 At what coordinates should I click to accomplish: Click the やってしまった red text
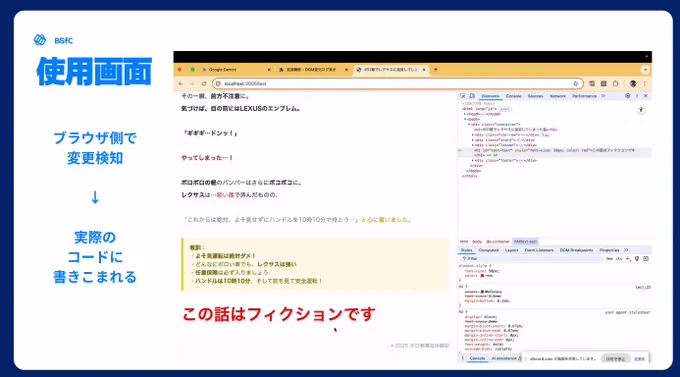(x=207, y=158)
